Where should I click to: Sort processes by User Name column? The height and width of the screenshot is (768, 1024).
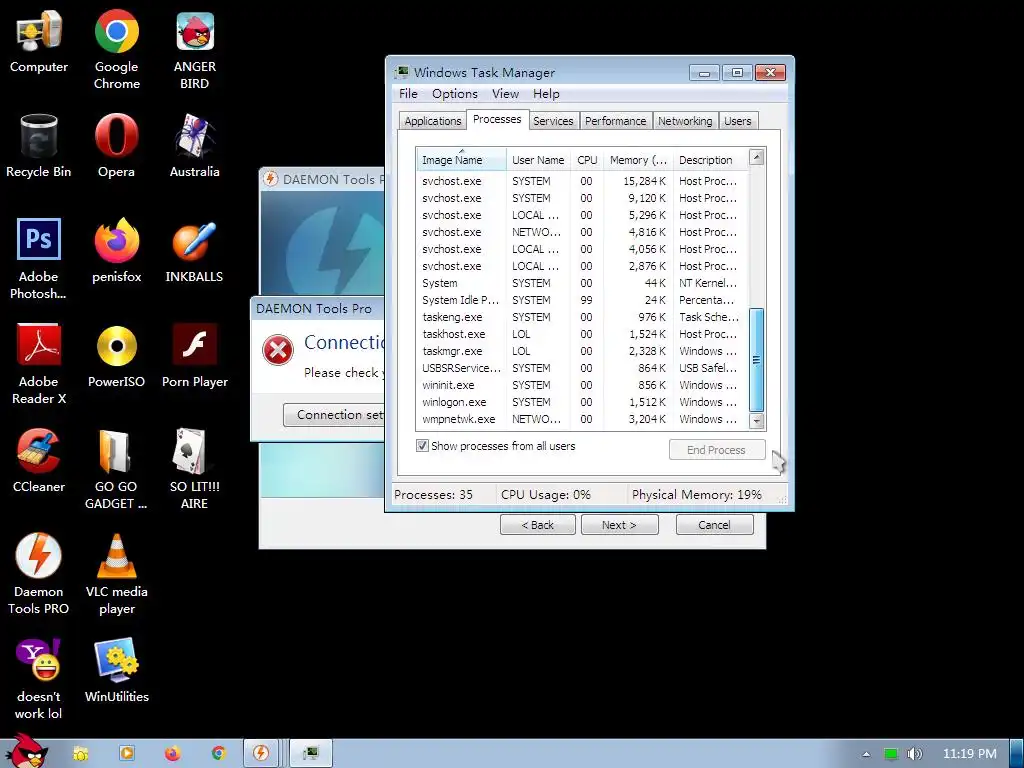click(538, 160)
